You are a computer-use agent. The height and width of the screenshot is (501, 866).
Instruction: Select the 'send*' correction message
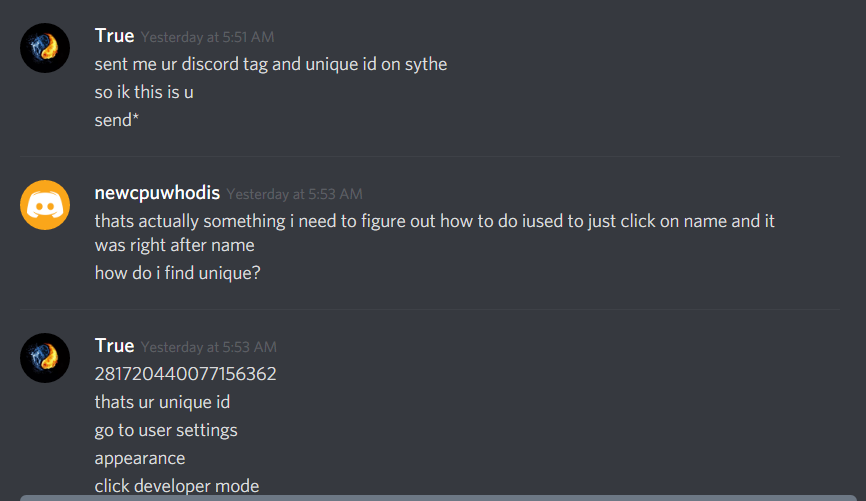coord(117,120)
